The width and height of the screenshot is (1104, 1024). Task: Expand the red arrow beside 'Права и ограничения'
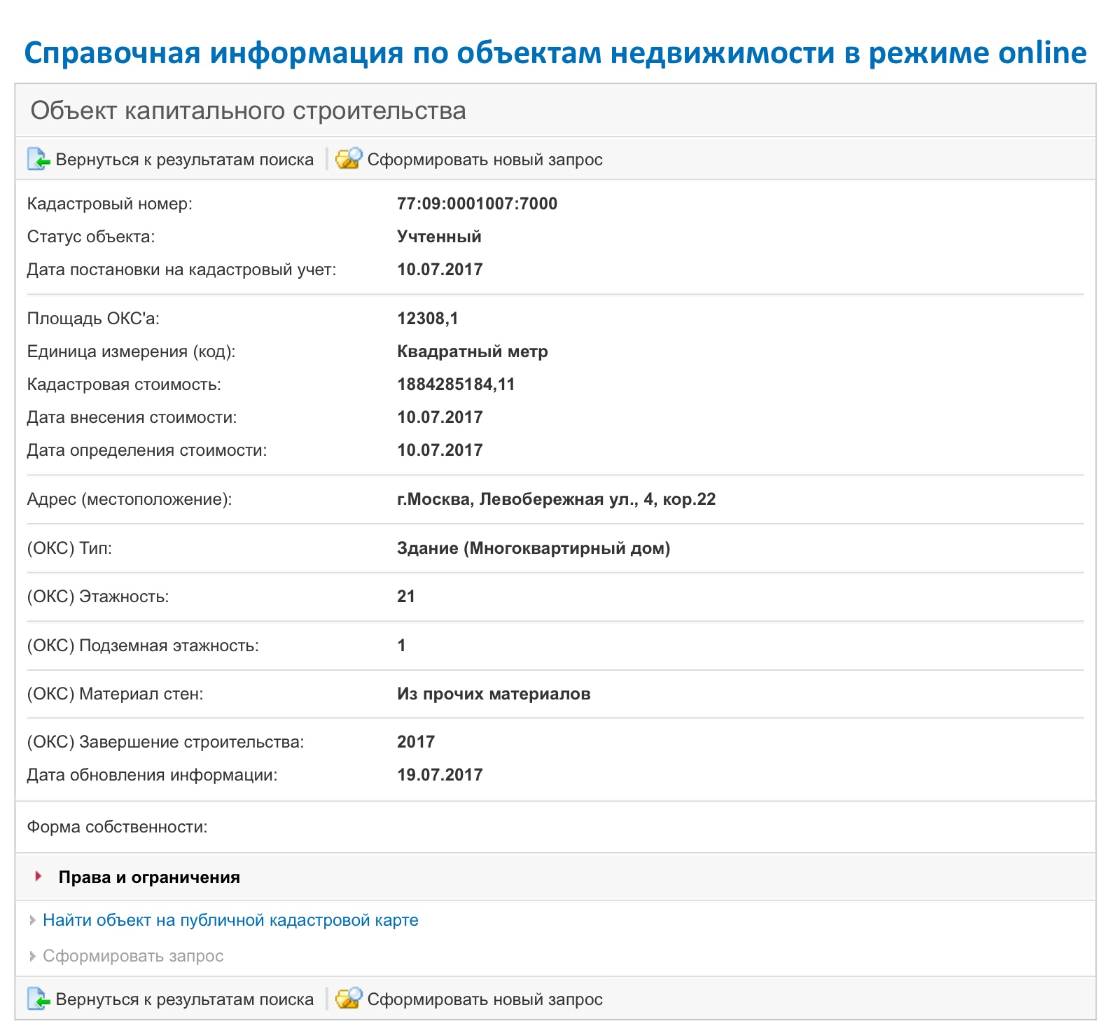(x=39, y=877)
